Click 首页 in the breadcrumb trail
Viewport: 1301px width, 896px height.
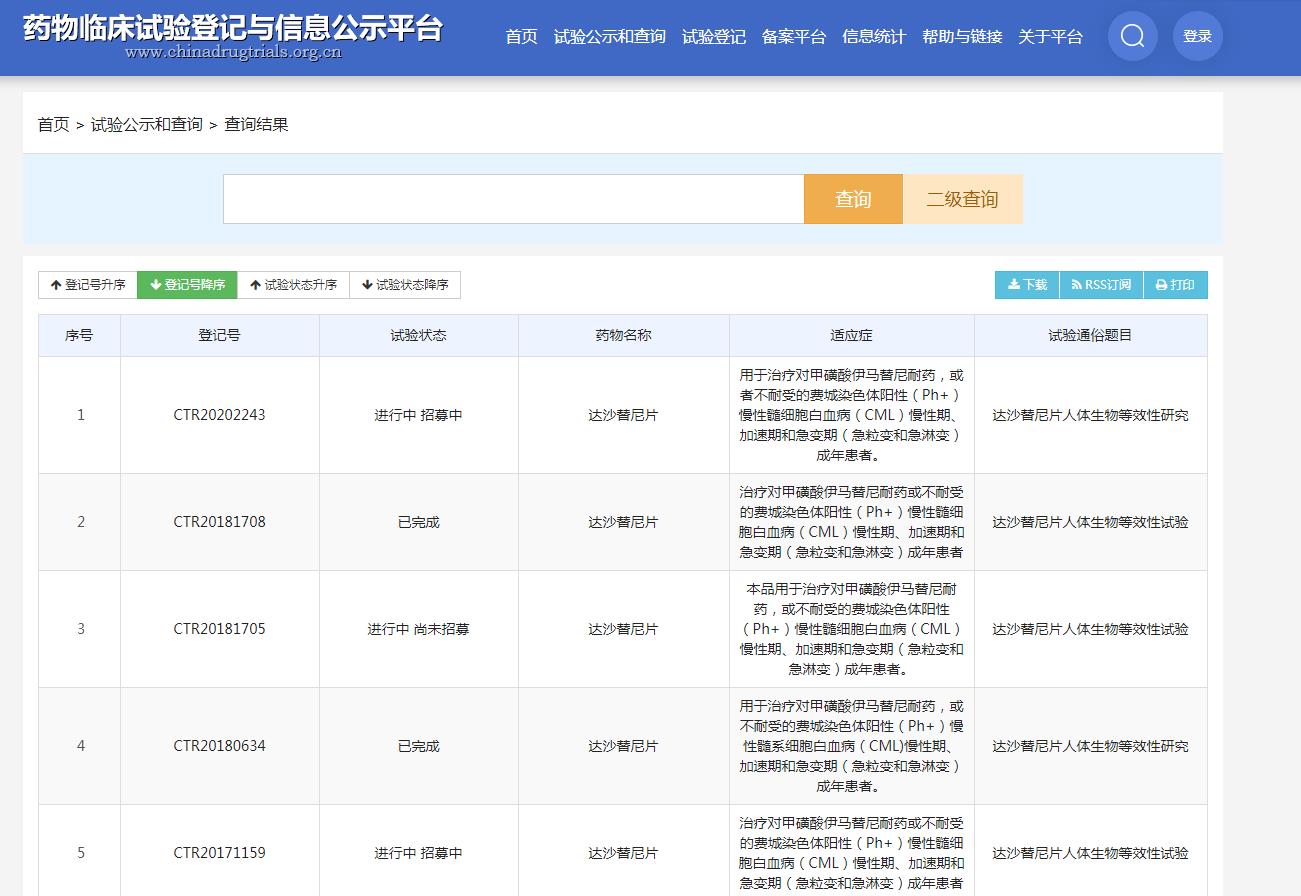[x=53, y=125]
